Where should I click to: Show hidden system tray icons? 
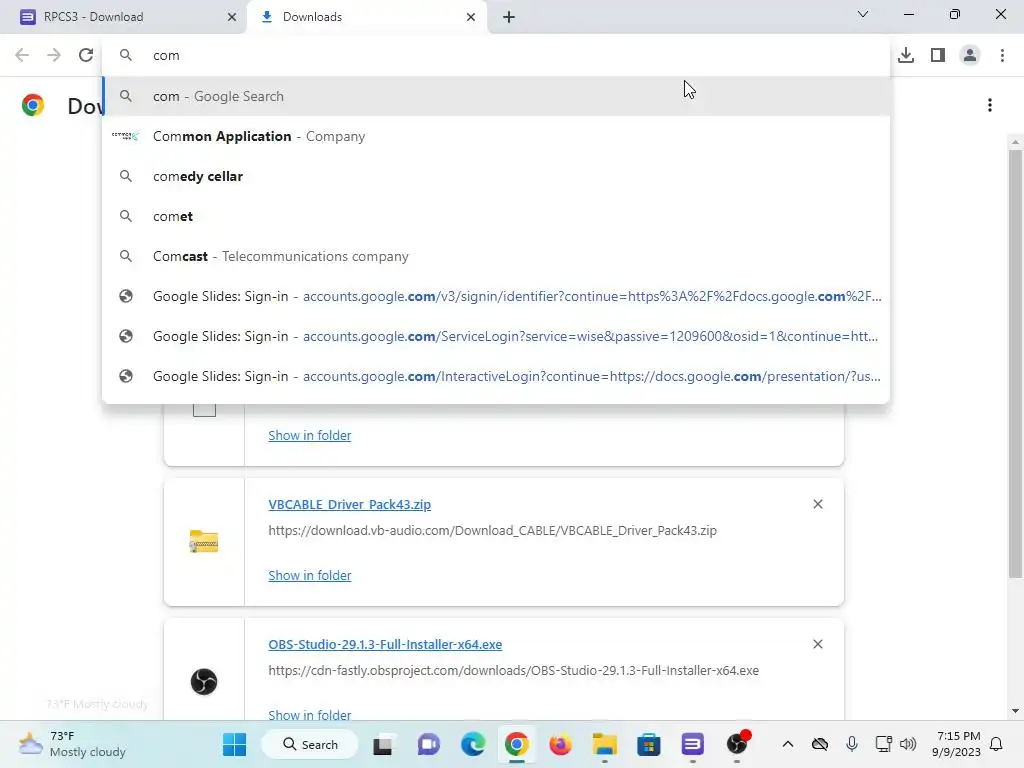(x=788, y=744)
